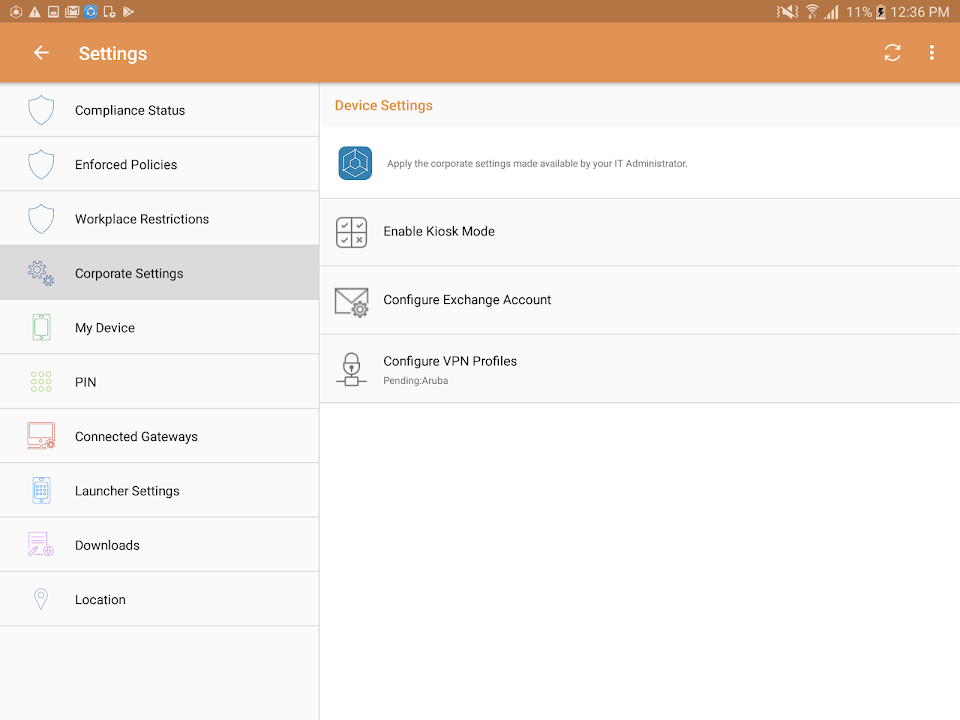This screenshot has width=960, height=720.
Task: Tap the Wi-Fi signal status icon
Action: pyautogui.click(x=812, y=12)
